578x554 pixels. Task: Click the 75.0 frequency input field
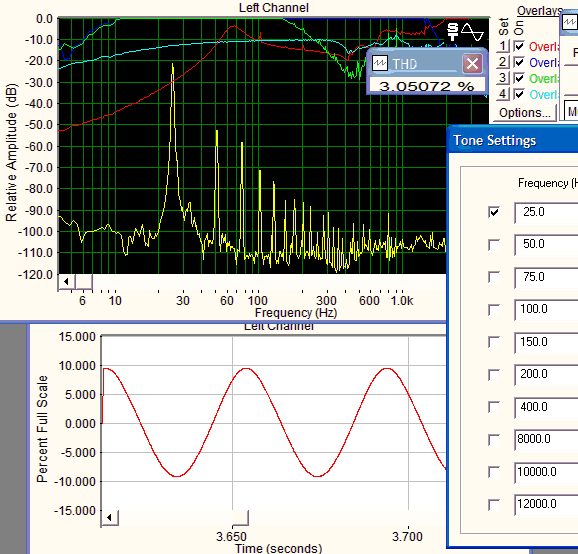(x=546, y=277)
